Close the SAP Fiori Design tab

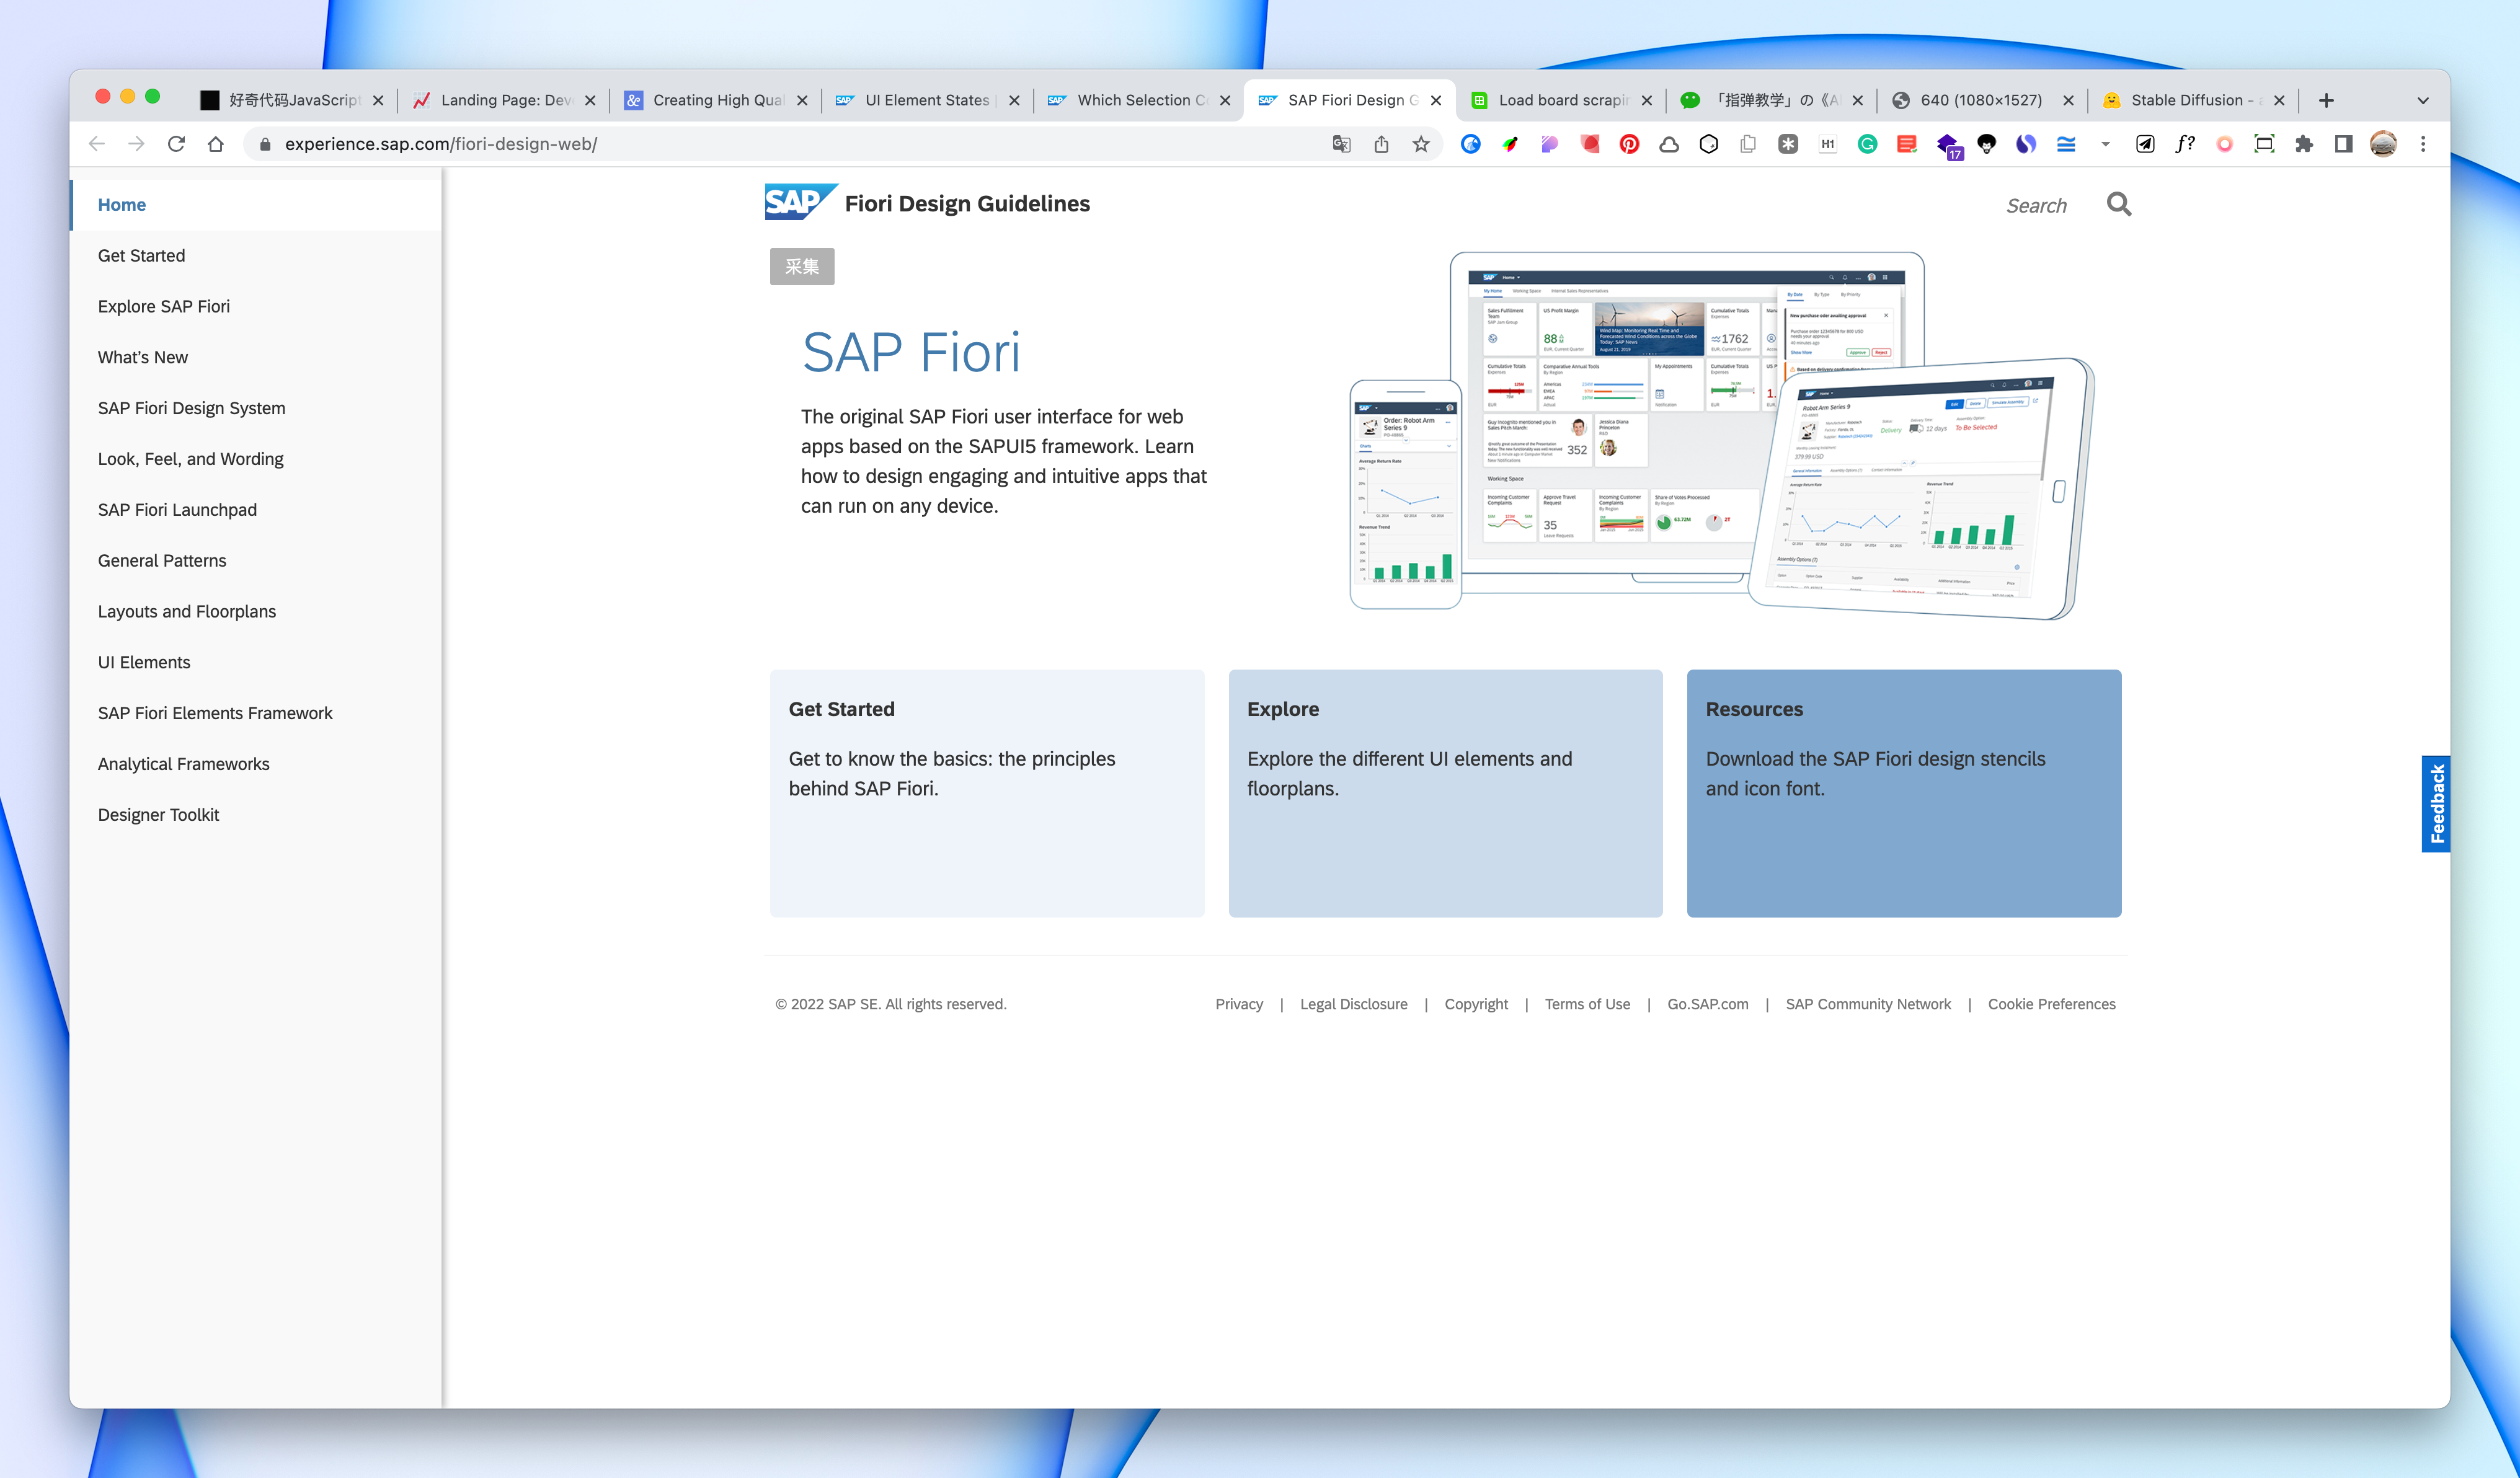coord(1436,100)
